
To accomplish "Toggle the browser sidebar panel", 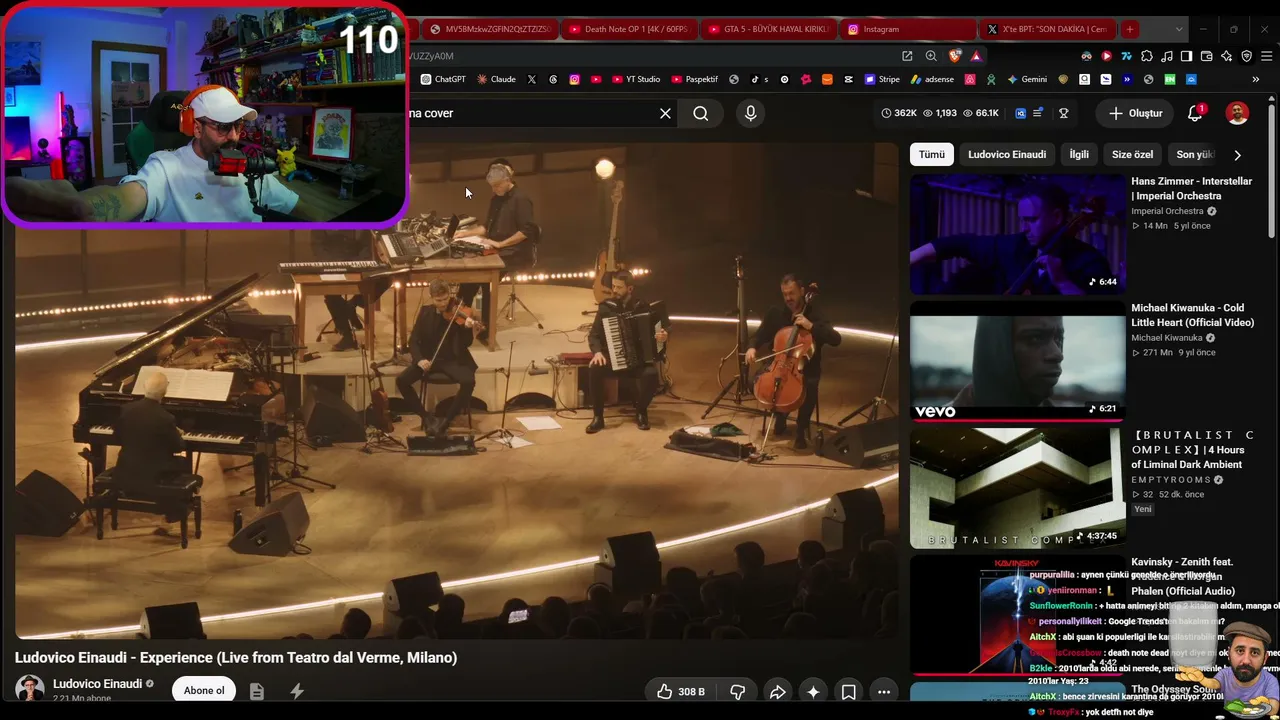I will (x=1186, y=56).
